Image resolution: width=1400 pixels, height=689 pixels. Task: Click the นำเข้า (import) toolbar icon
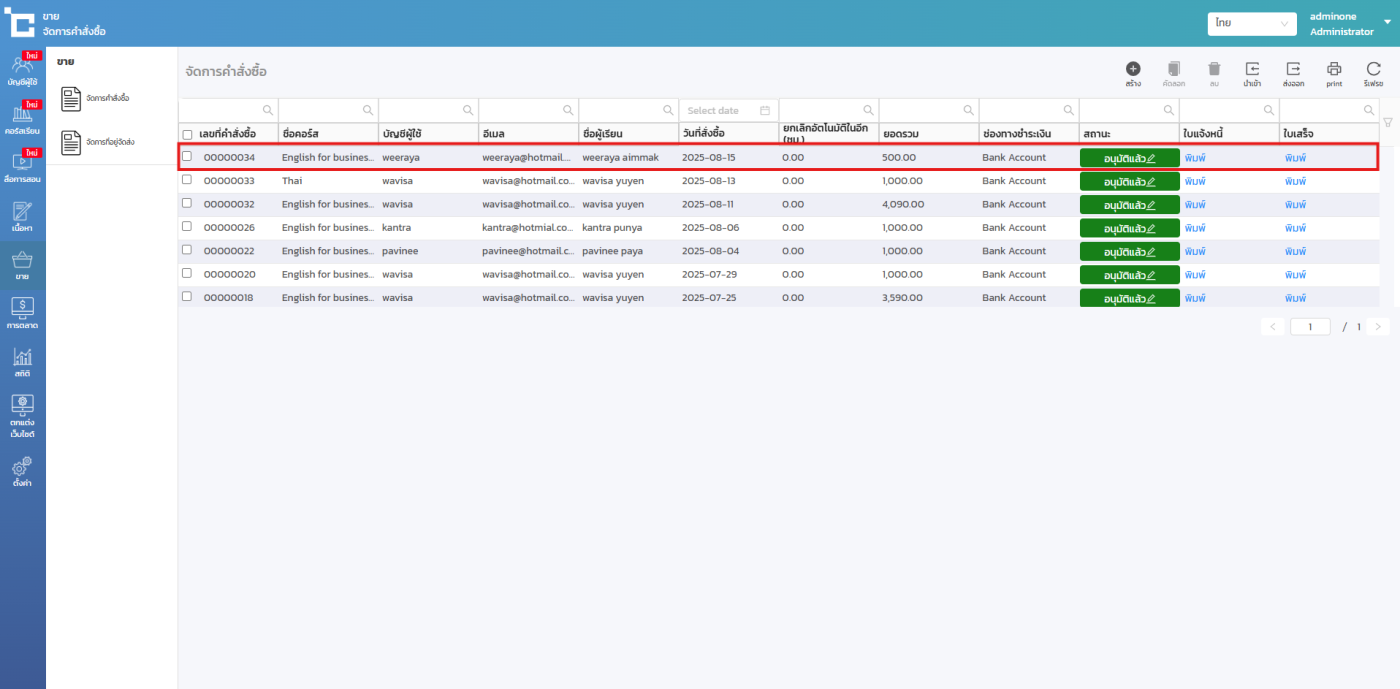[x=1252, y=69]
